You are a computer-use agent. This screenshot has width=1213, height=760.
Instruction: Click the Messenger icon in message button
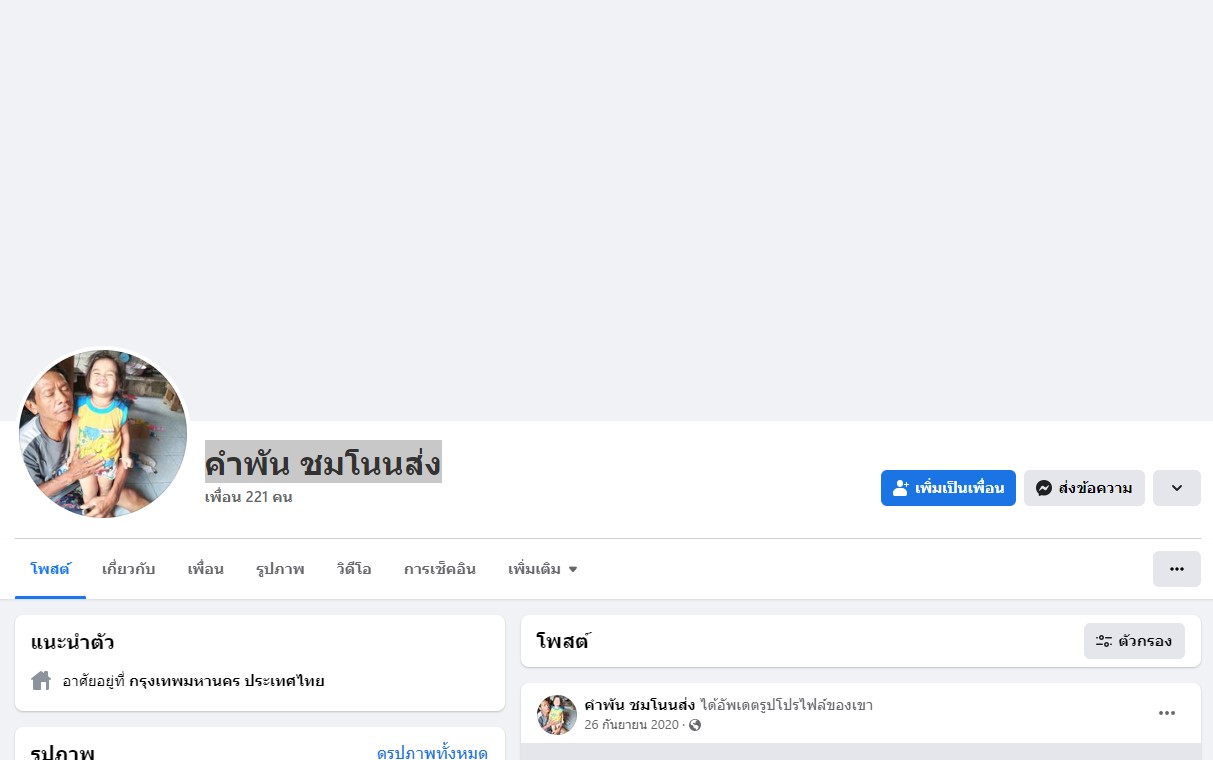1044,488
